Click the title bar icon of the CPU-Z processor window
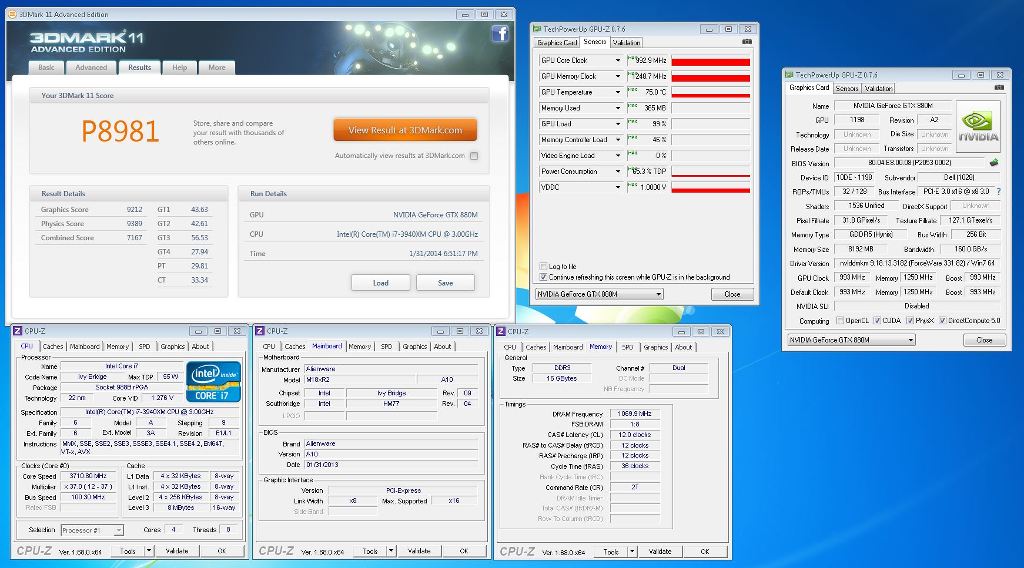Screen dimensions: 1024x568 tap(18, 331)
